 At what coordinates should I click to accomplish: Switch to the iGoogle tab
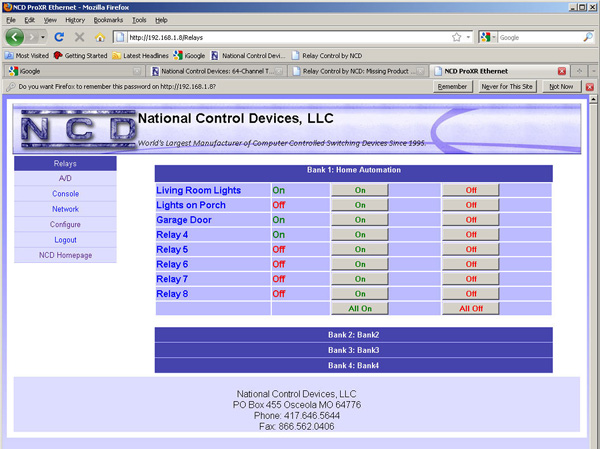(75, 71)
